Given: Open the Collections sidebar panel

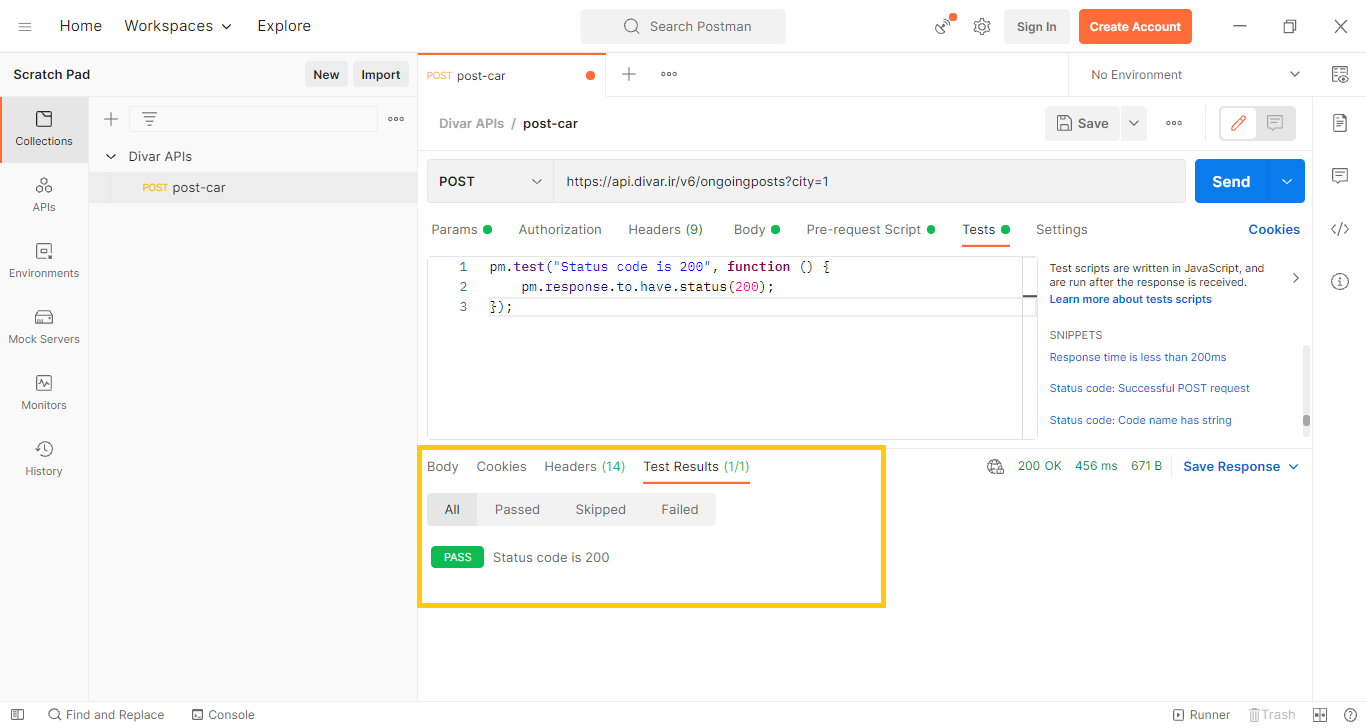Looking at the screenshot, I should click(44, 130).
